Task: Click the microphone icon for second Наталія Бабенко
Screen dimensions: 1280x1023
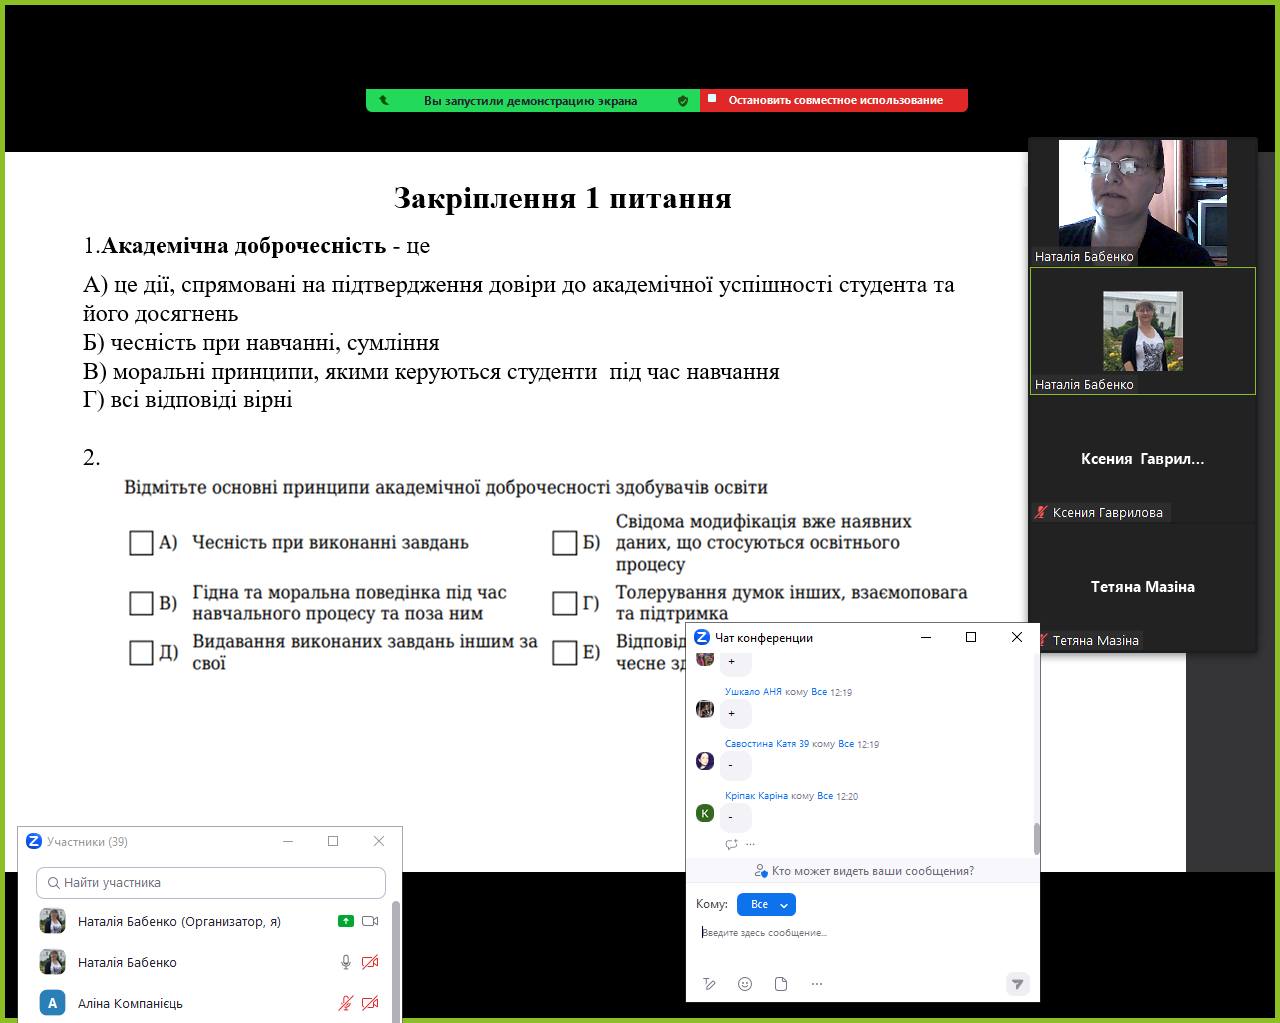Action: click(x=346, y=962)
